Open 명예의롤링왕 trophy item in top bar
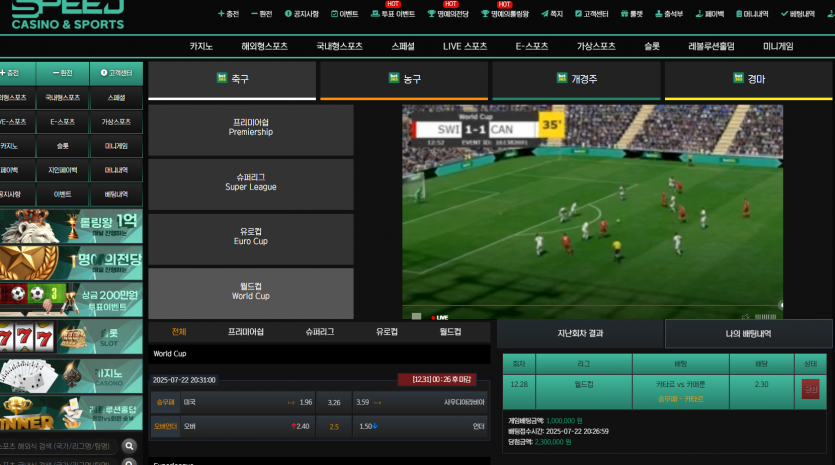Viewport: 835px width, 465px height. (505, 13)
